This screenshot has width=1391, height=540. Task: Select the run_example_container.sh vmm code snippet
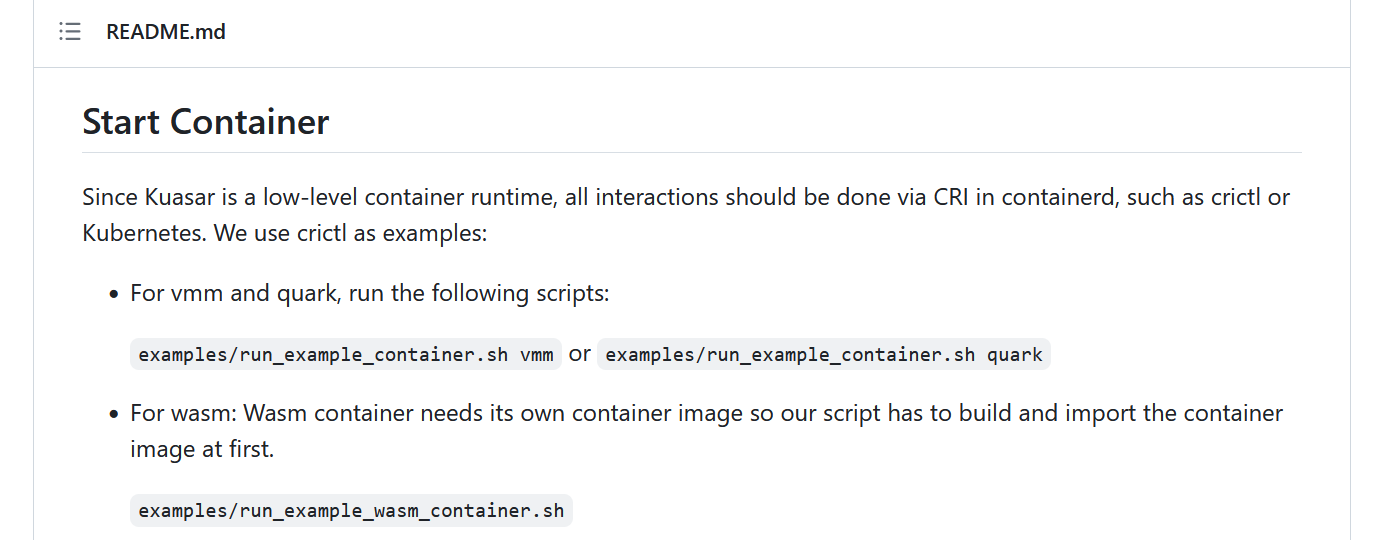tap(346, 354)
